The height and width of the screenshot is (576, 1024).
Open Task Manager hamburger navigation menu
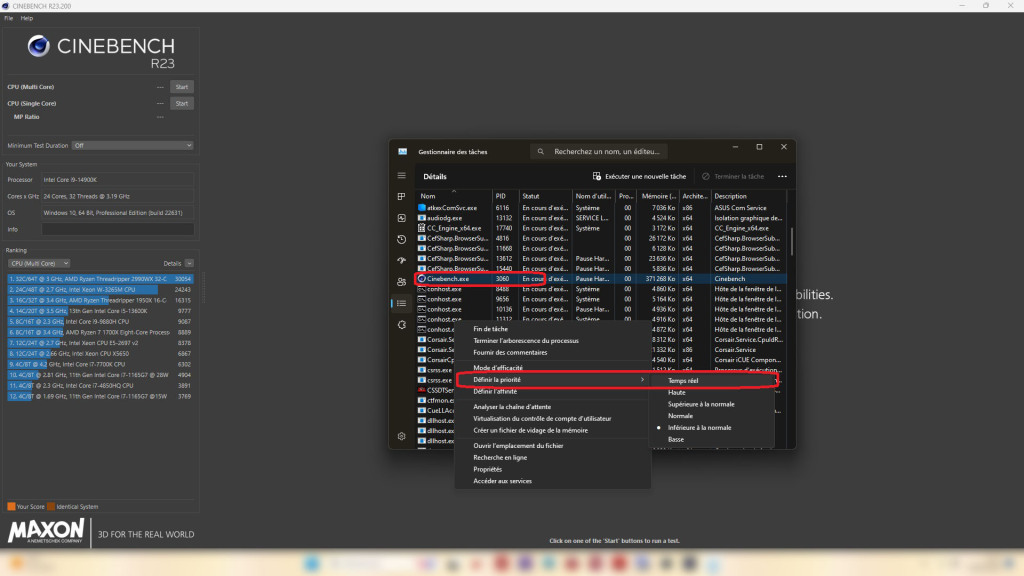click(402, 176)
